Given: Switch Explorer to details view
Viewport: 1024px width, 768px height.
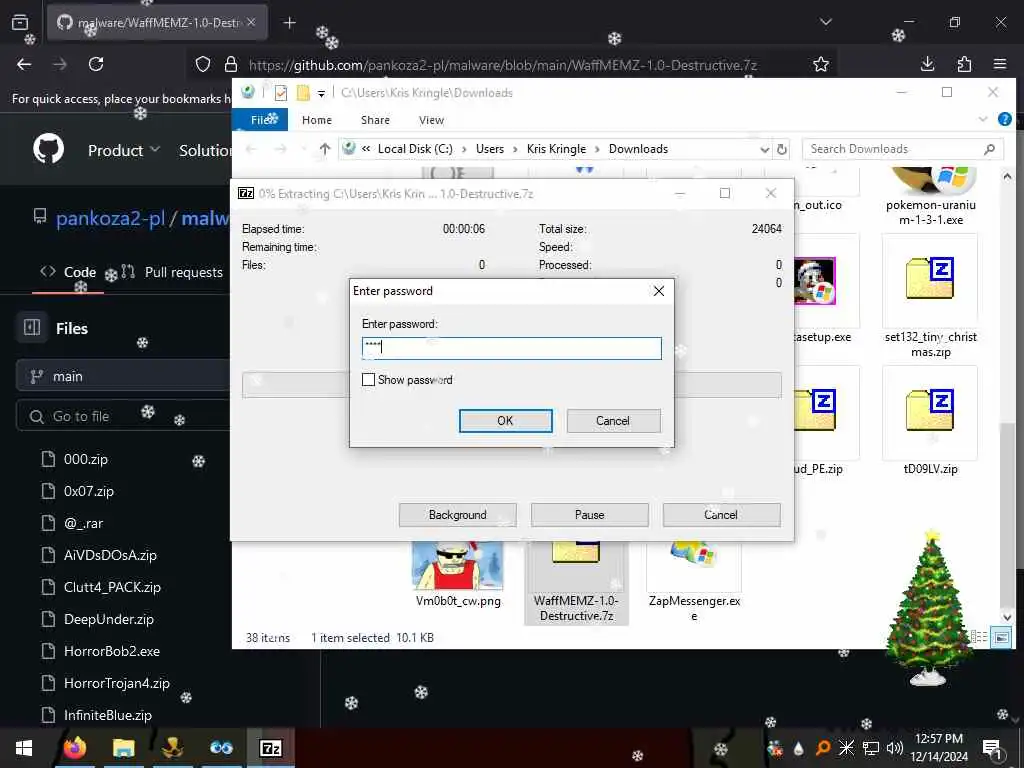Looking at the screenshot, I should click(979, 637).
